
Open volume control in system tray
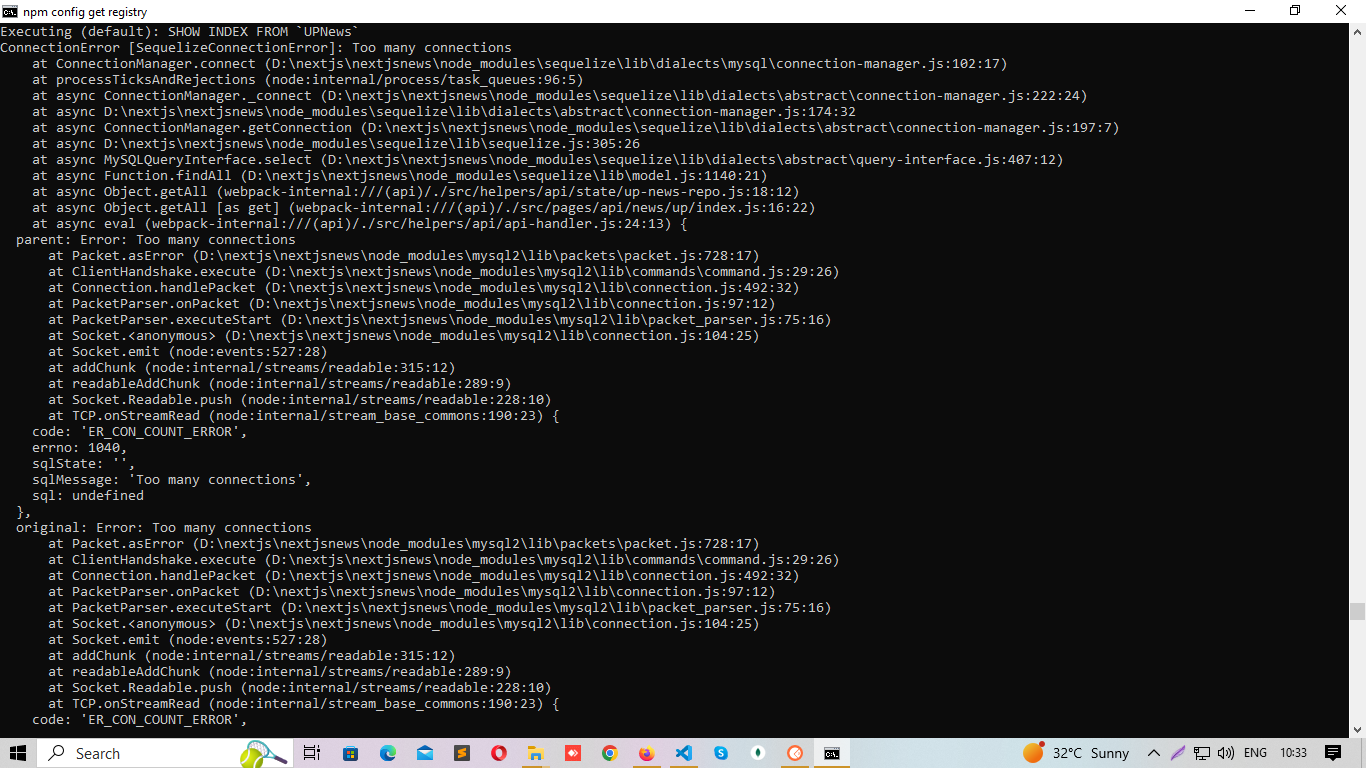pos(1226,753)
